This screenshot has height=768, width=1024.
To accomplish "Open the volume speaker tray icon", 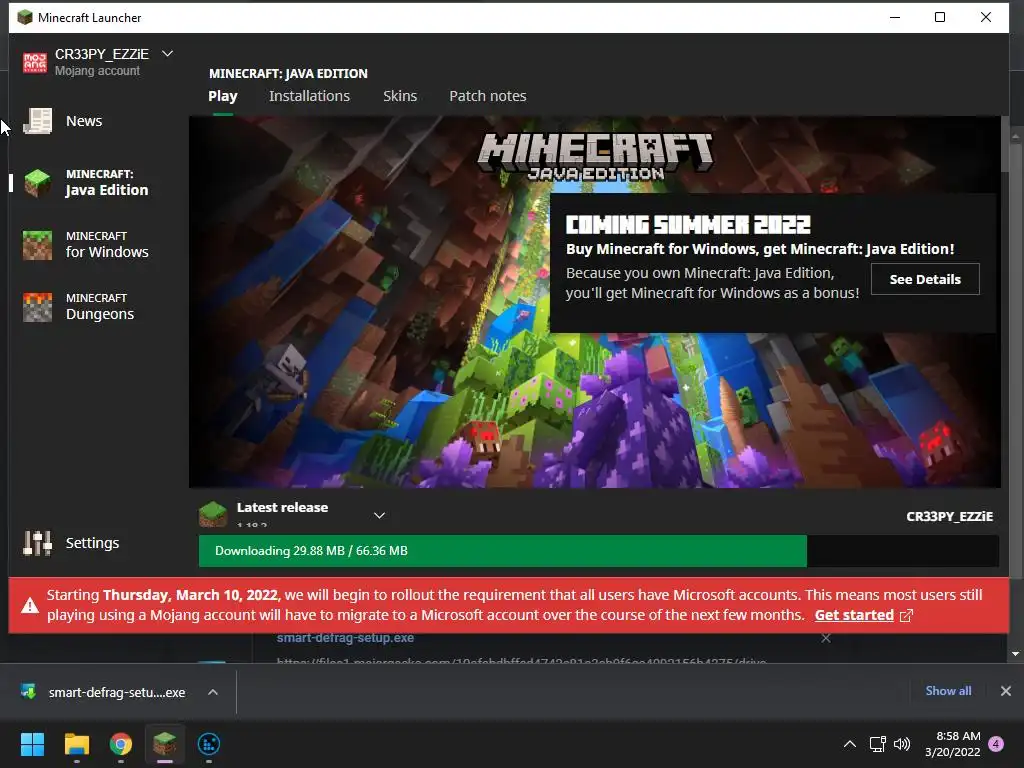I will tap(902, 744).
